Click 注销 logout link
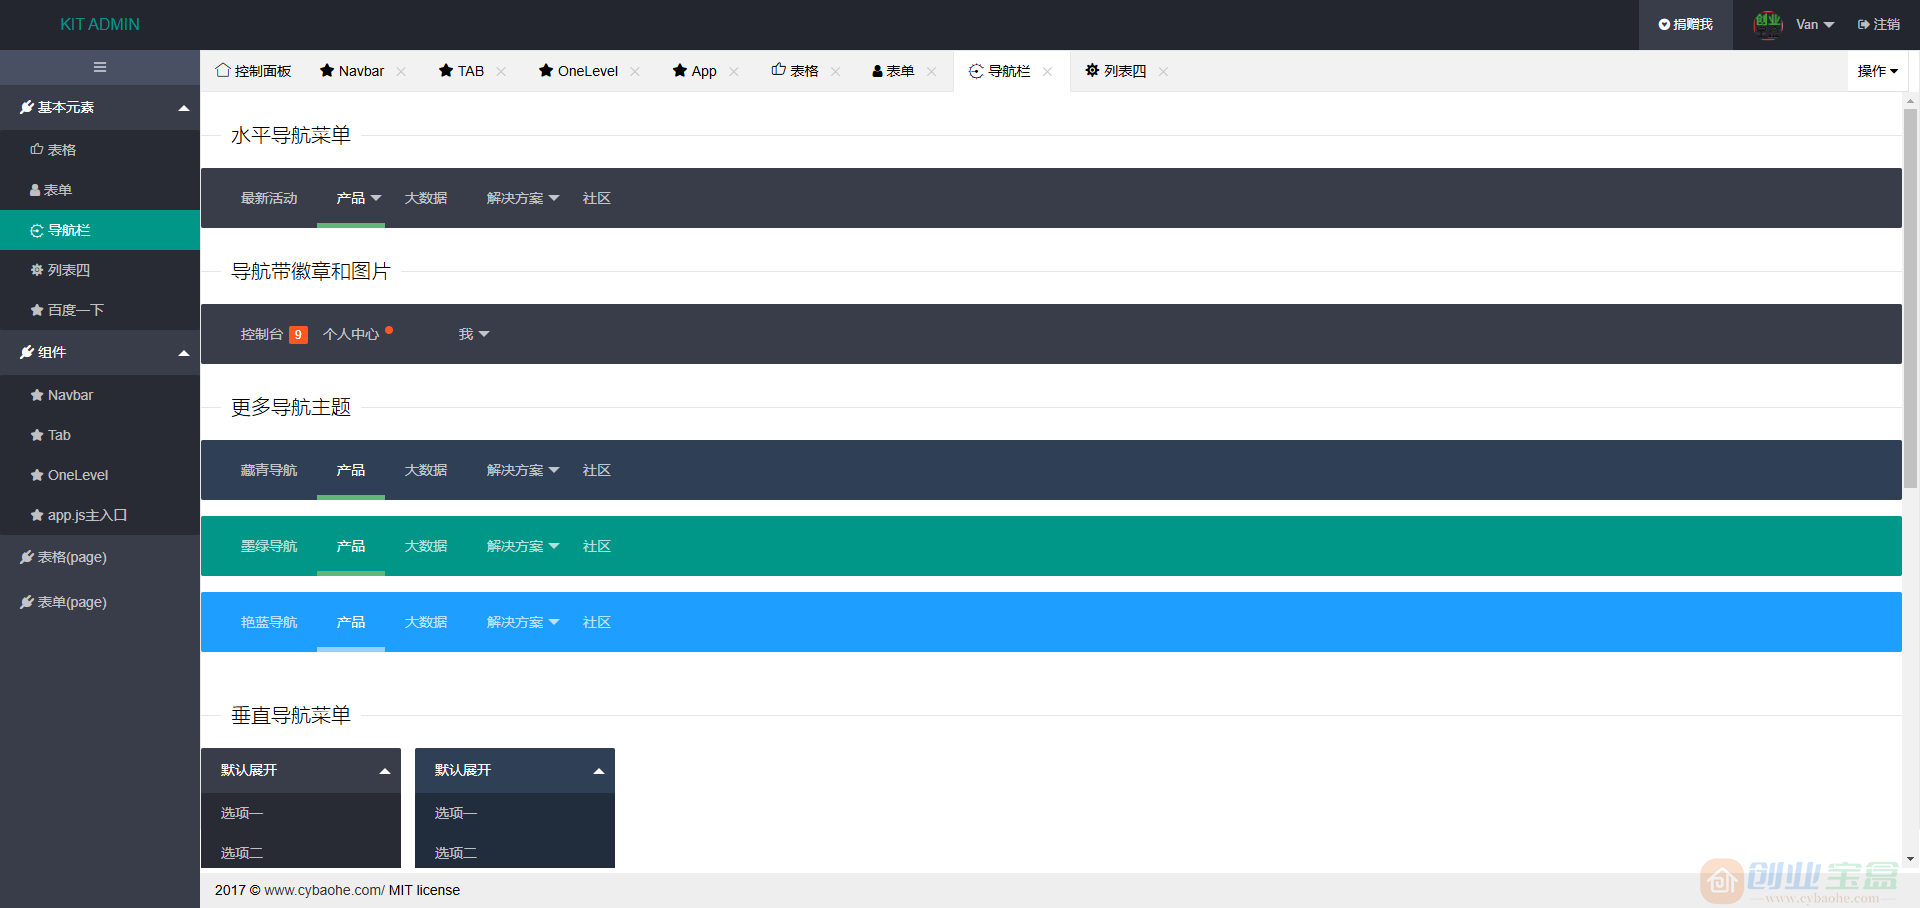Viewport: 1920px width, 908px height. tap(1879, 24)
